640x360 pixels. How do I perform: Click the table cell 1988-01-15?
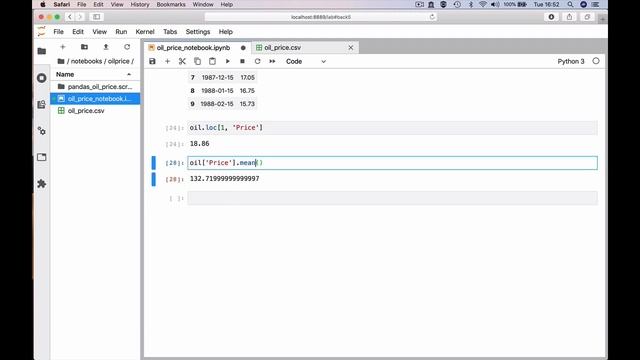(217, 91)
